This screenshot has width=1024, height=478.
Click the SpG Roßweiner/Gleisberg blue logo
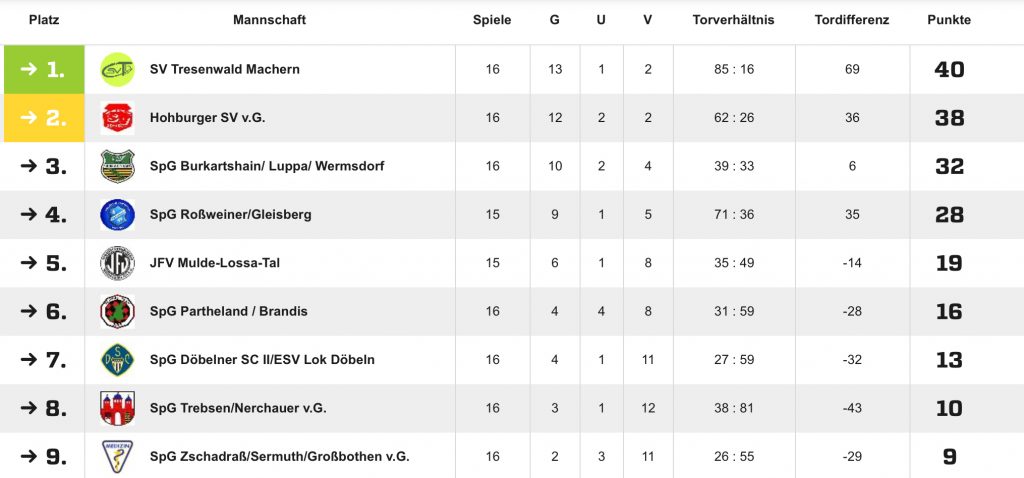coord(117,214)
